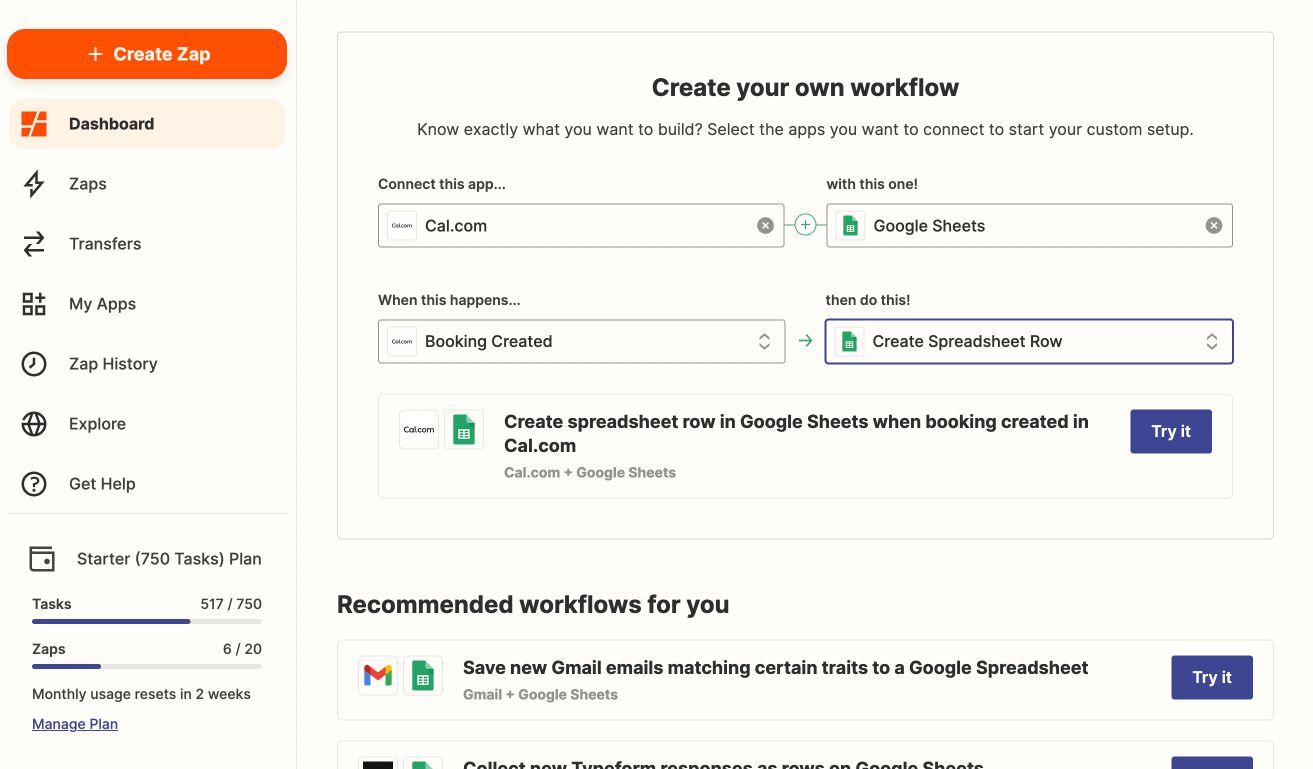Open the Starter Plan panel
Screen dimensions: 1313x769
pyautogui.click(x=147, y=559)
